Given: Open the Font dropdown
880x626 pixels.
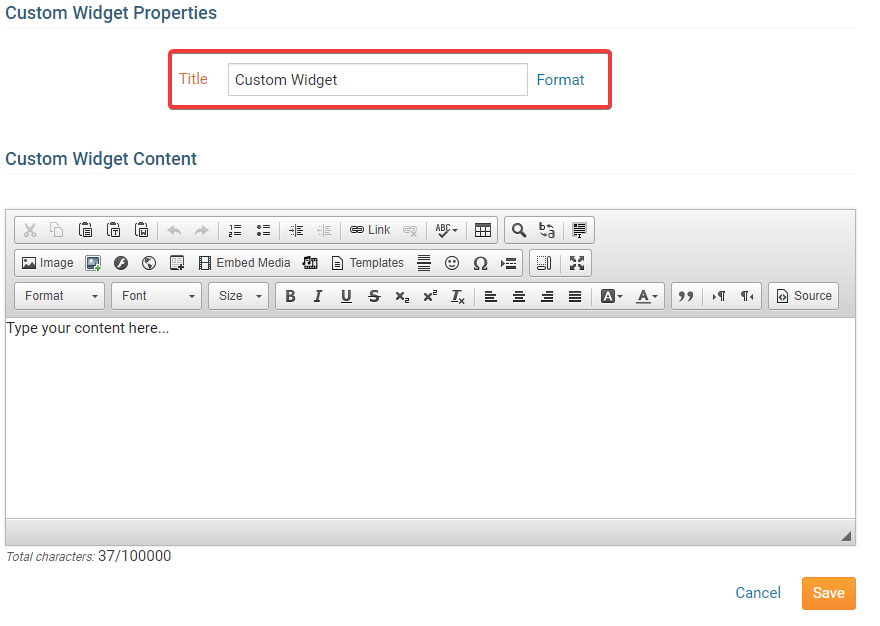Looking at the screenshot, I should 156,296.
